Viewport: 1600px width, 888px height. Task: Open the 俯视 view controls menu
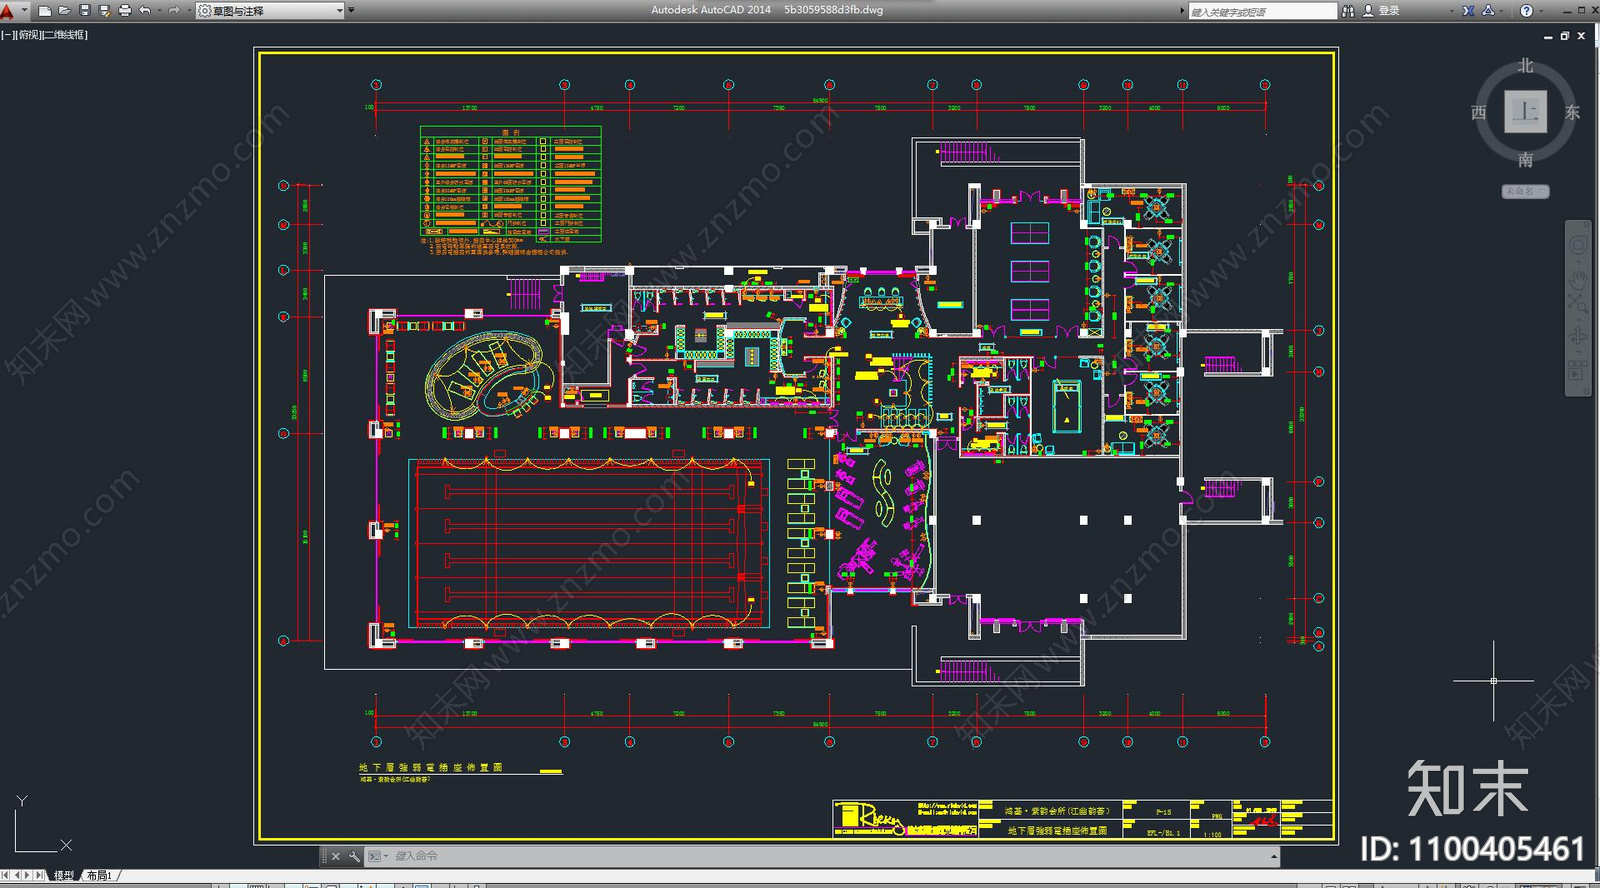click(27, 35)
